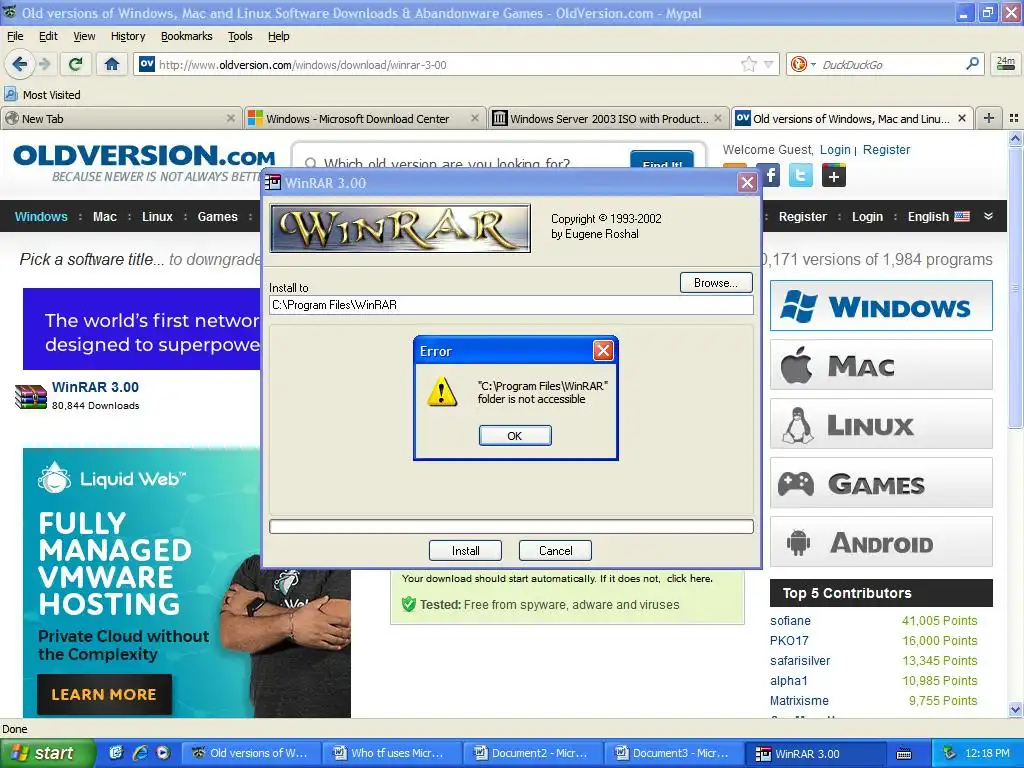Click the 24m timer toolbar button
This screenshot has height=768, width=1024.
tap(1006, 64)
